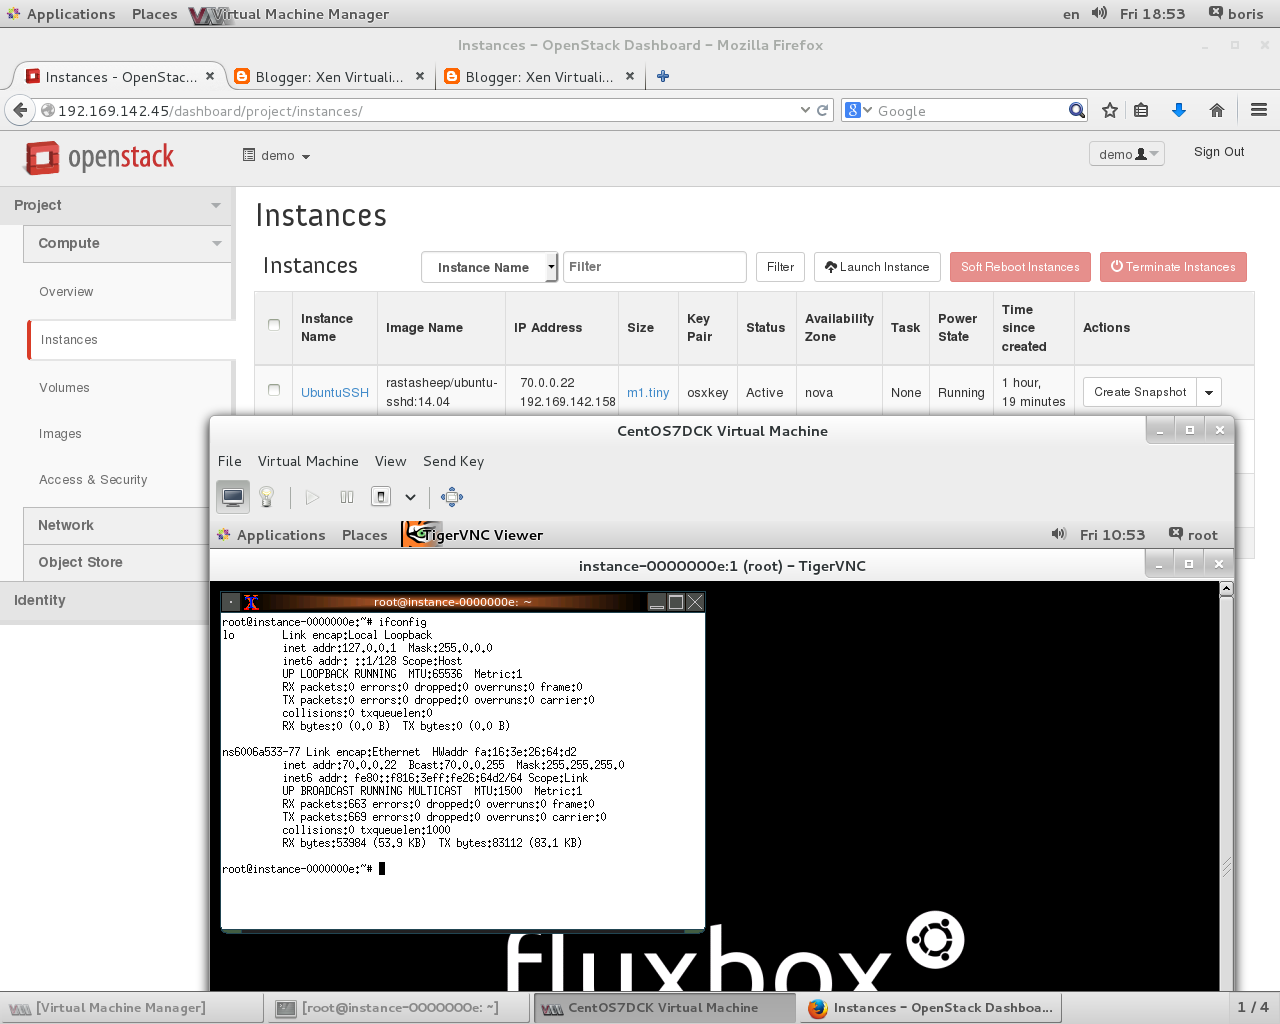This screenshot has height=1024, width=1280.
Task: Maximize the fluxbox terminal window
Action: (676, 602)
